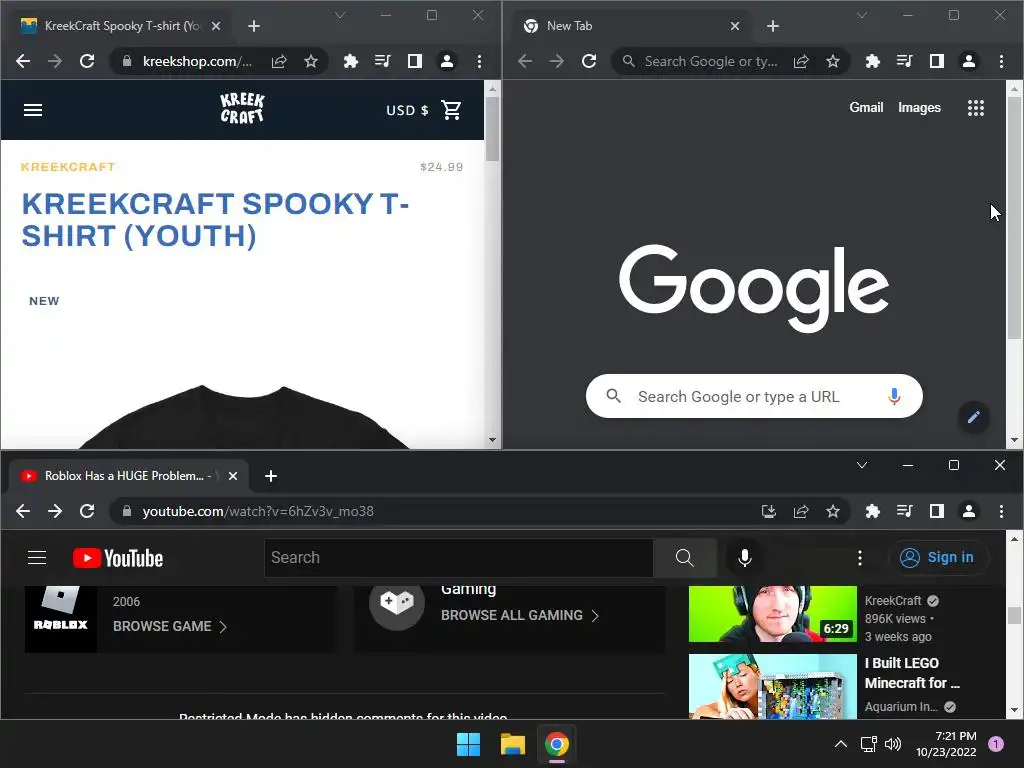
Task: Bookmark the kreekshop page with star
Action: point(311,61)
